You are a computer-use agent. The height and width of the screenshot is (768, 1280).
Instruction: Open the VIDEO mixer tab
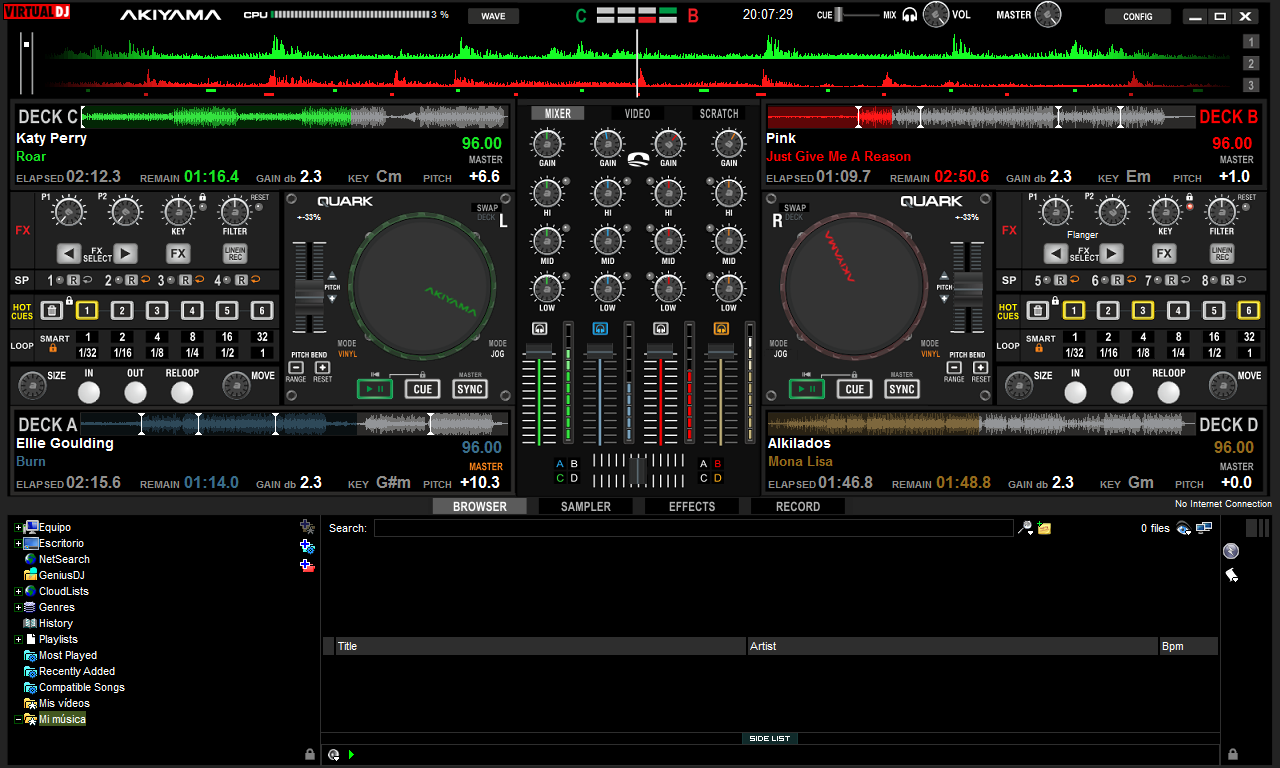[638, 113]
